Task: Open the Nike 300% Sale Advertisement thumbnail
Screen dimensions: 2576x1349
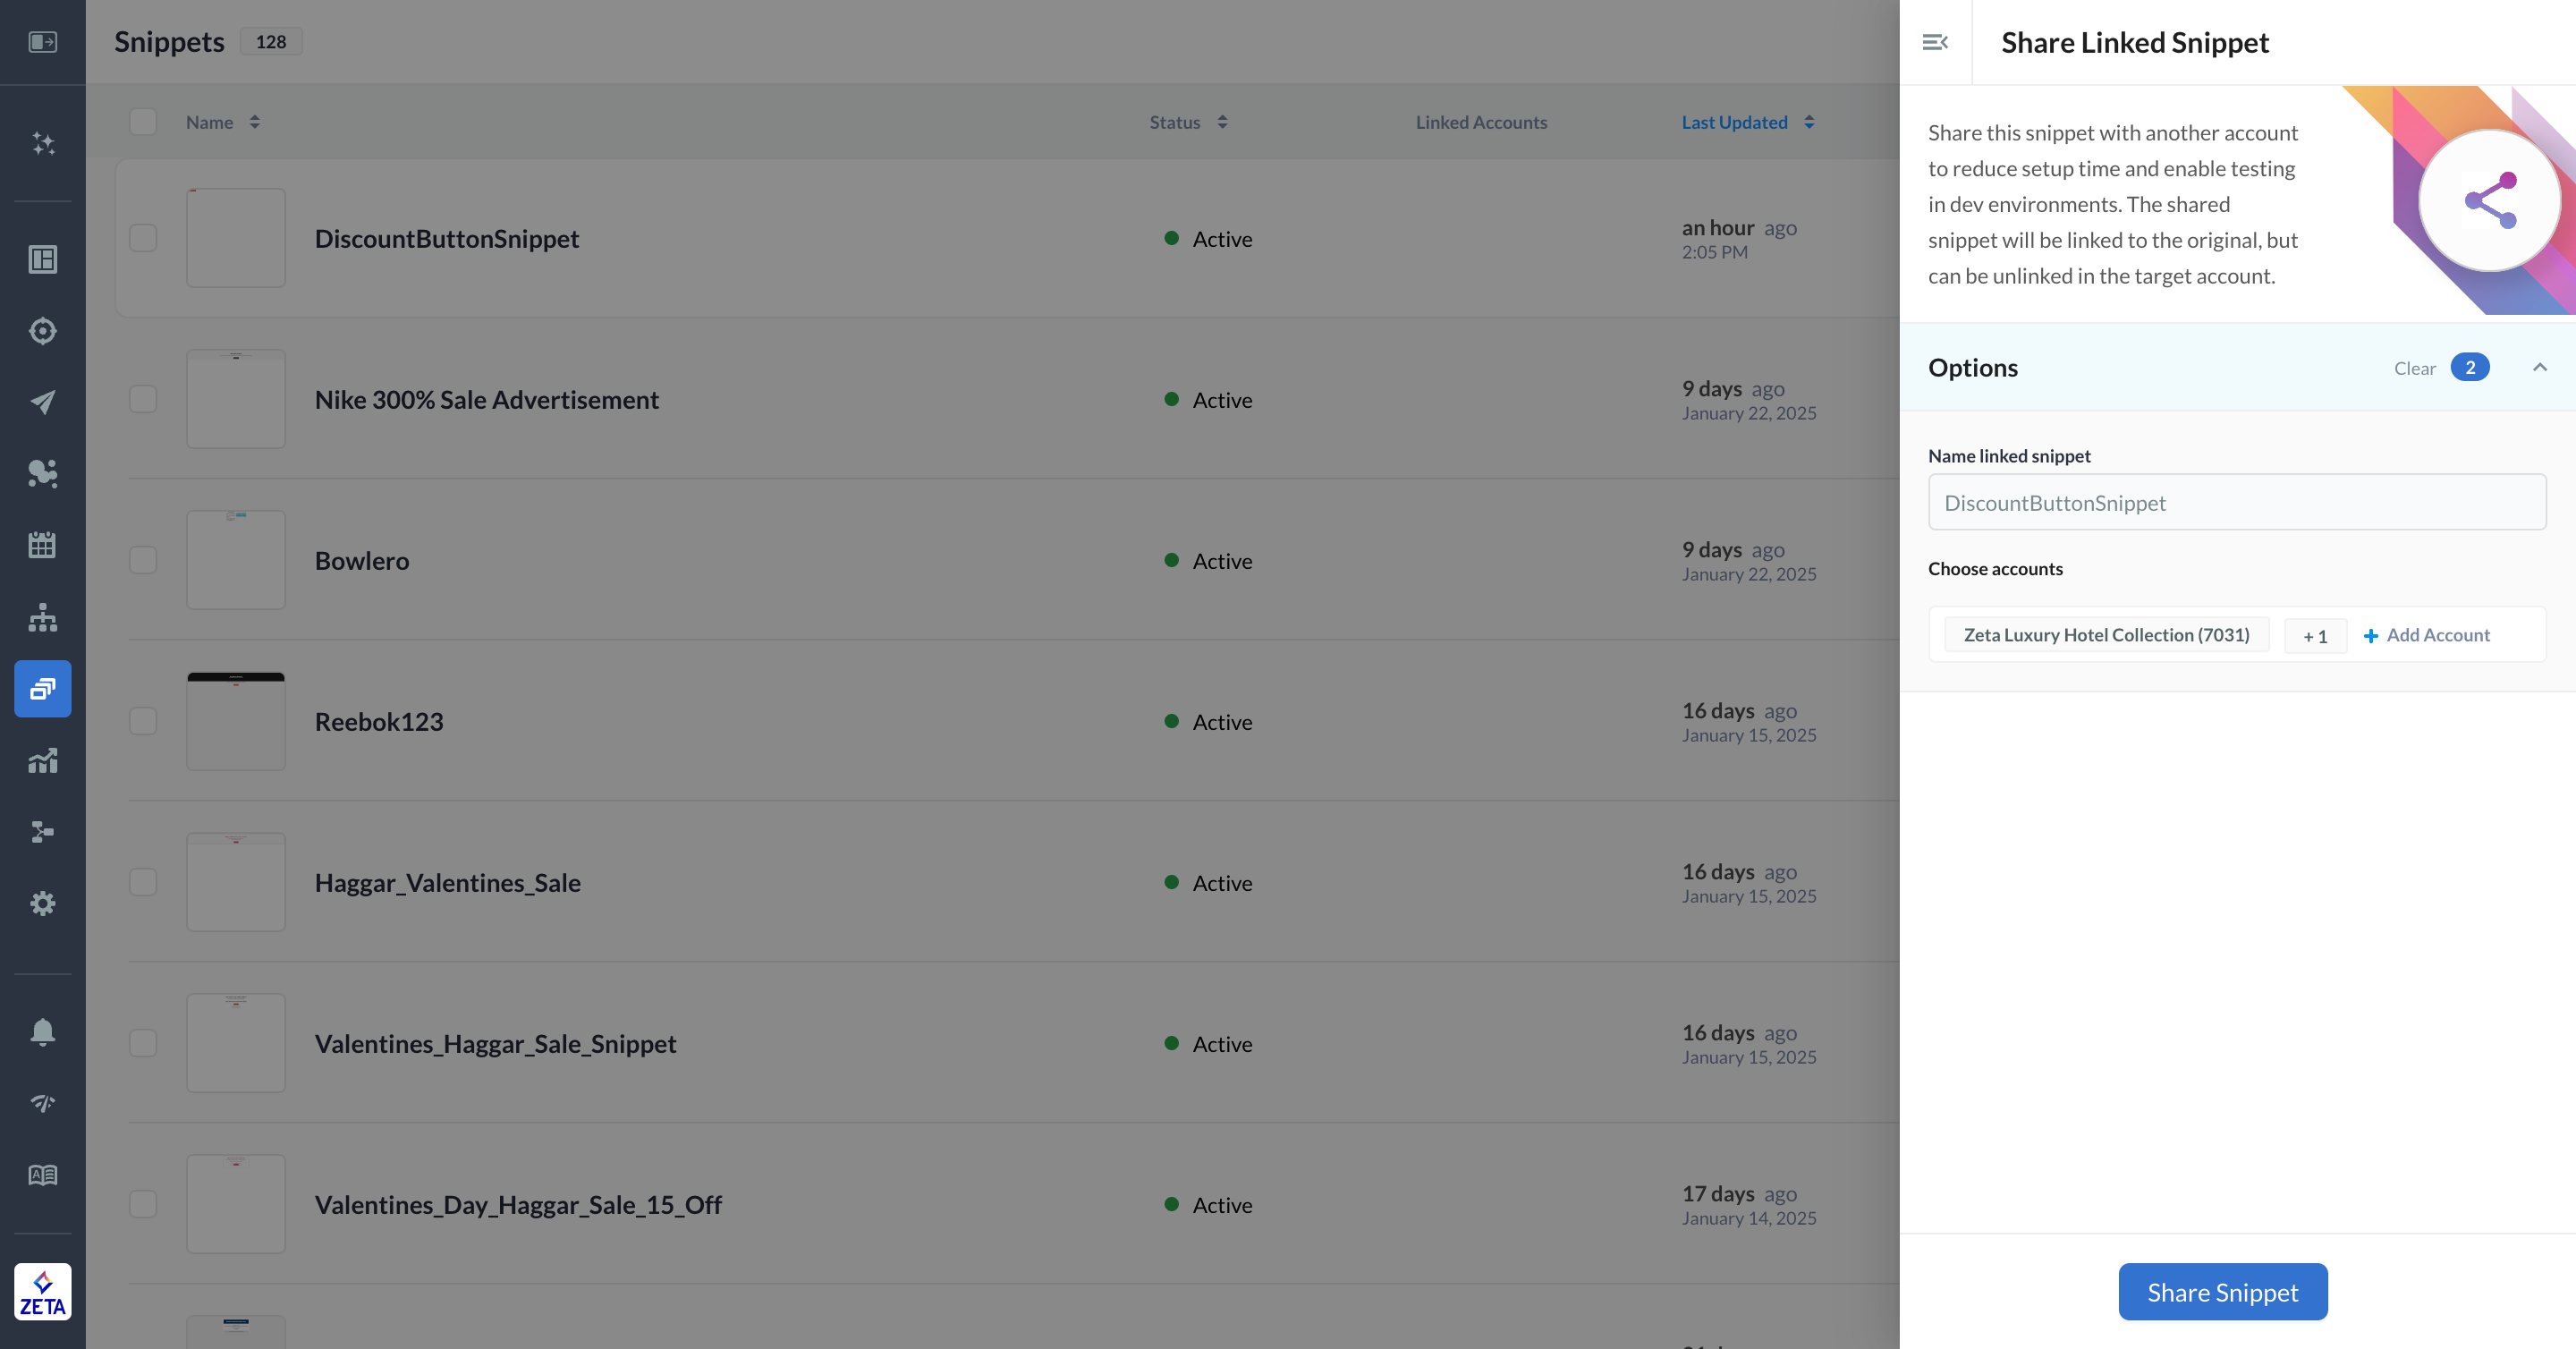Action: (x=236, y=399)
